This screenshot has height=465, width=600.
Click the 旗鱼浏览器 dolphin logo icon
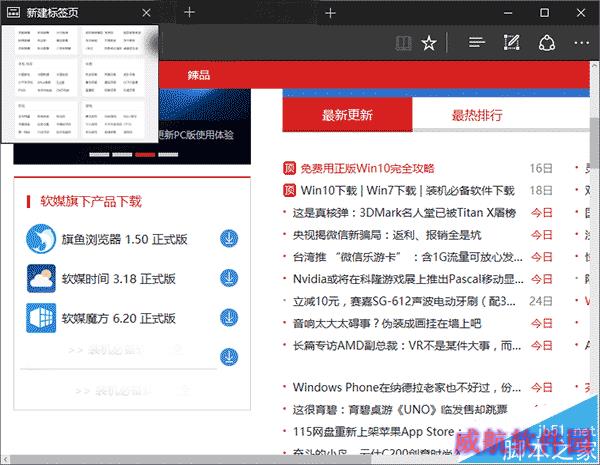point(41,239)
